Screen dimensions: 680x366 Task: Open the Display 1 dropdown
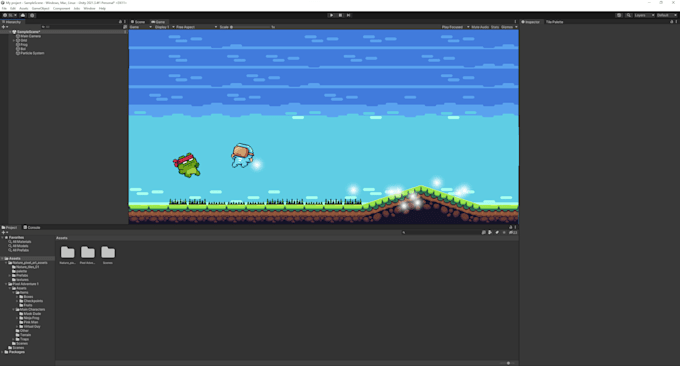(164, 27)
